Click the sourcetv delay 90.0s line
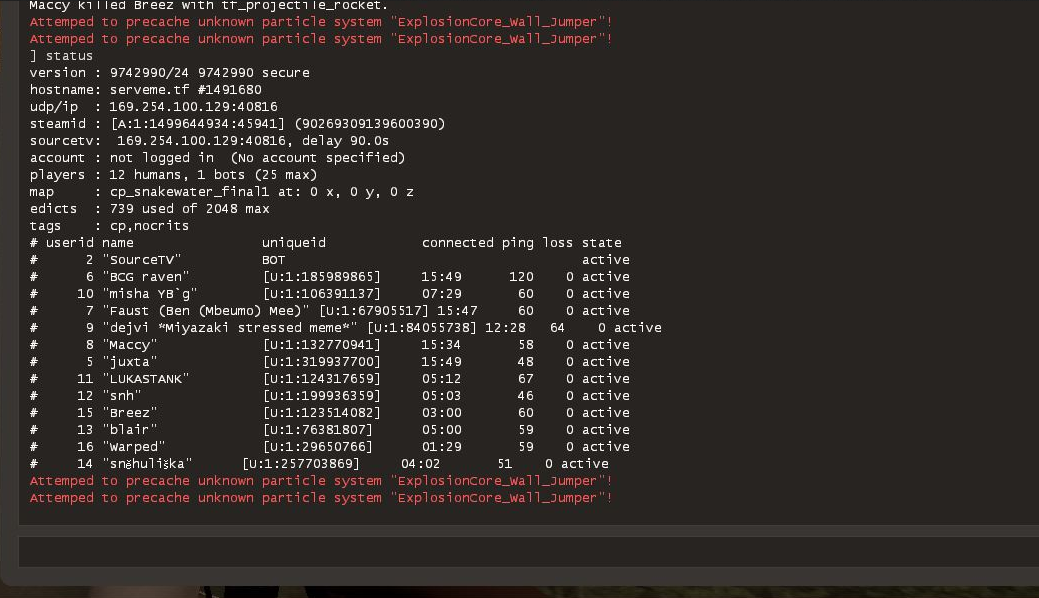Image resolution: width=1039 pixels, height=598 pixels. [x=217, y=141]
